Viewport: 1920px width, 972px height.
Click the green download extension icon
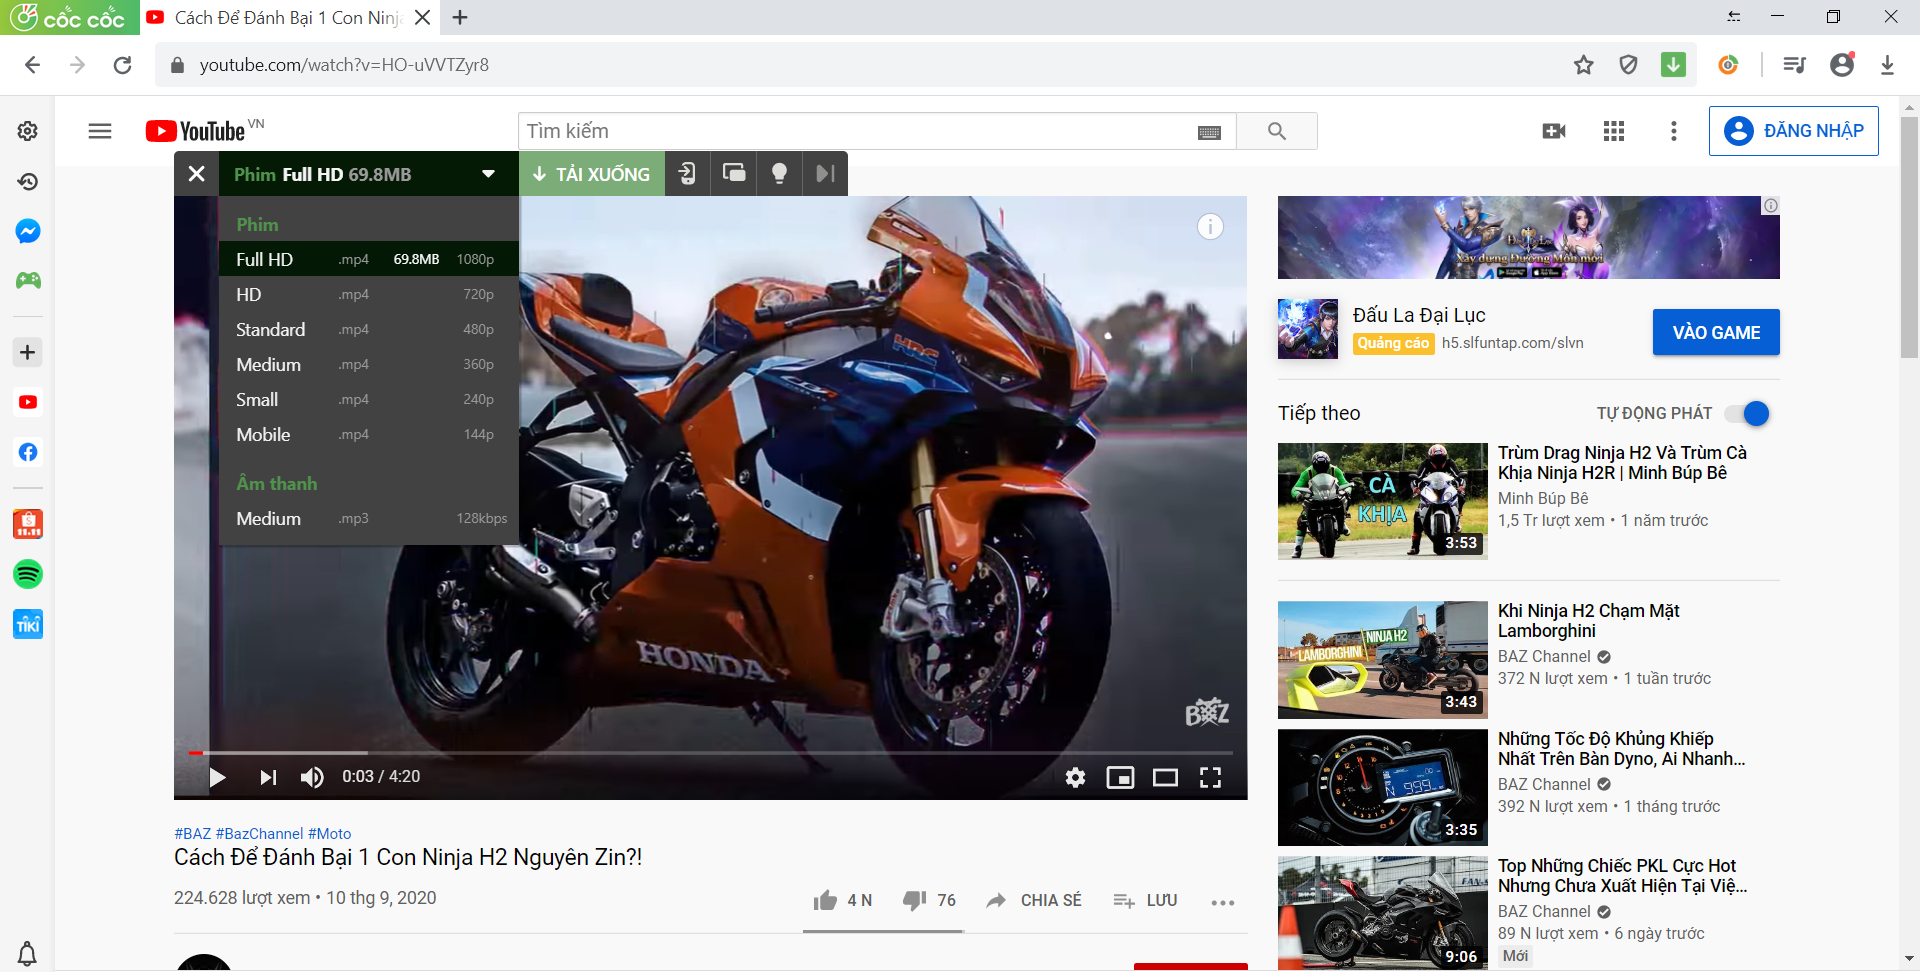click(x=1673, y=65)
